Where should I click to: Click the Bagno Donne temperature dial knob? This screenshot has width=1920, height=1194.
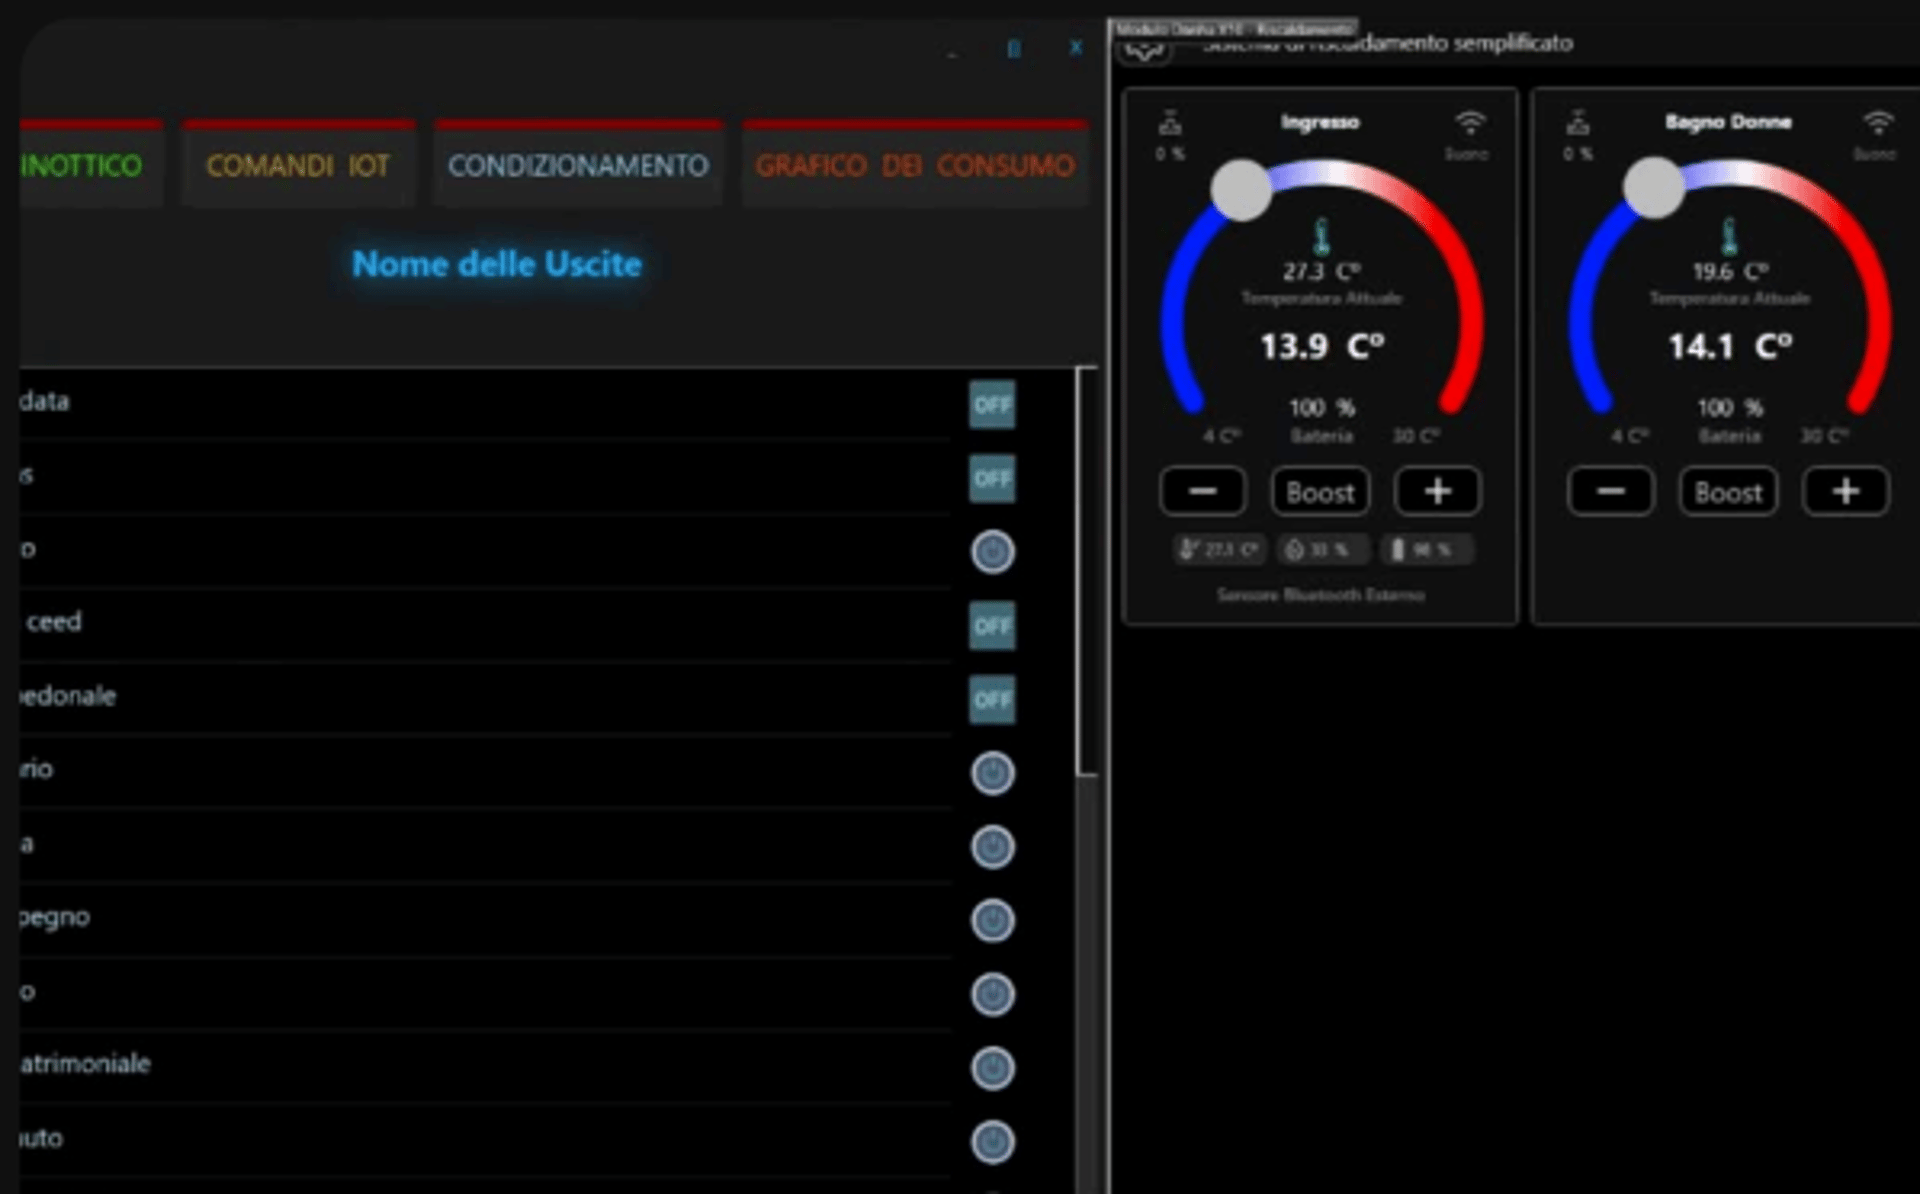click(x=1653, y=187)
